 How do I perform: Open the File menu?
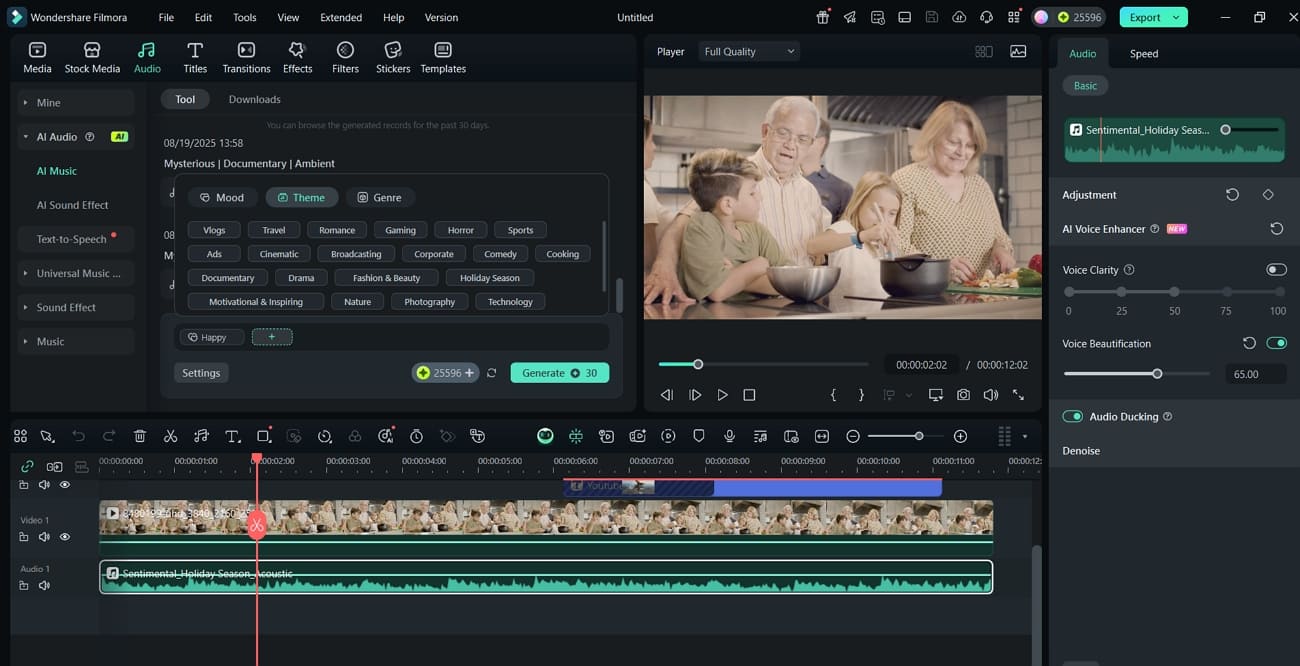166,17
